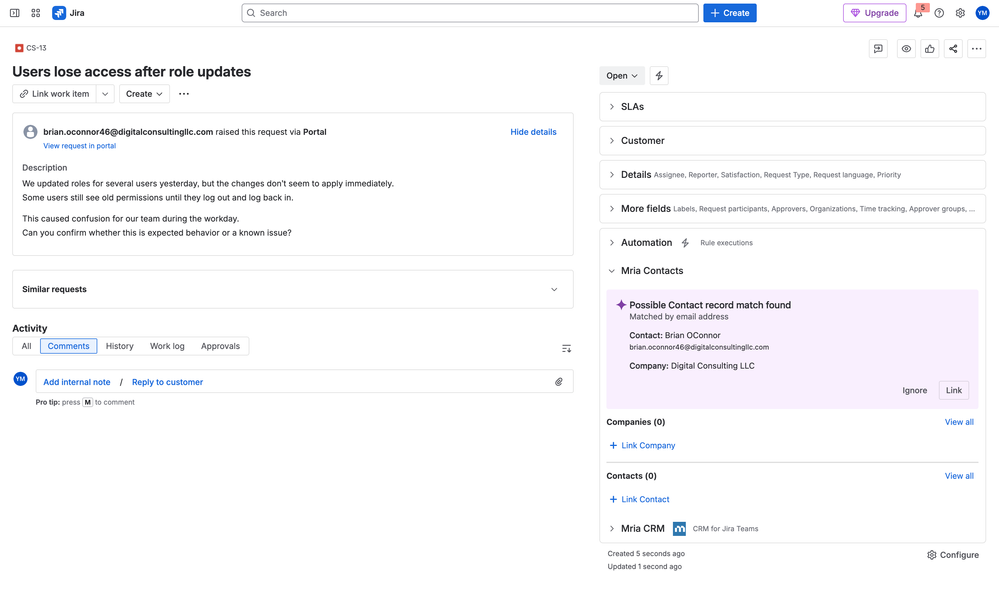999x596 pixels.
Task: Click the share icon
Action: [x=953, y=49]
